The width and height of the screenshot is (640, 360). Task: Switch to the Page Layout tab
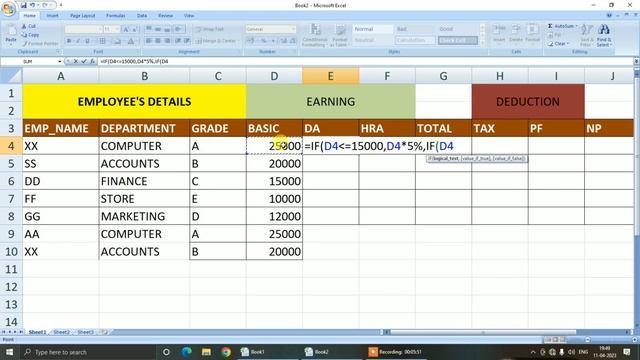[82, 16]
